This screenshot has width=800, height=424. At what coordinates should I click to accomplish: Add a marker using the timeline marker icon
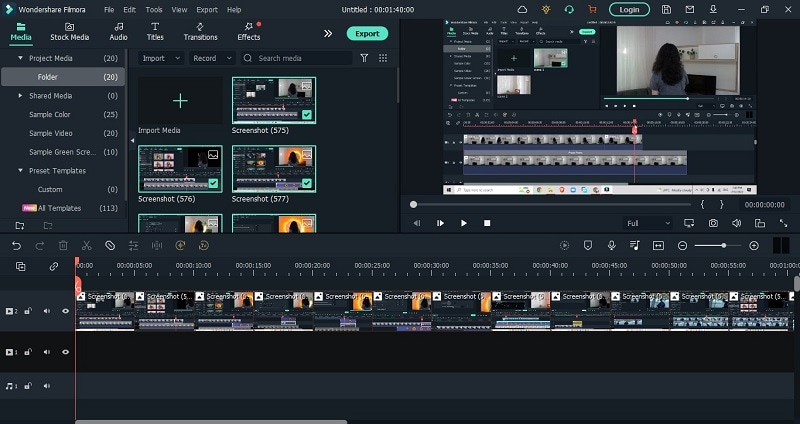point(587,245)
